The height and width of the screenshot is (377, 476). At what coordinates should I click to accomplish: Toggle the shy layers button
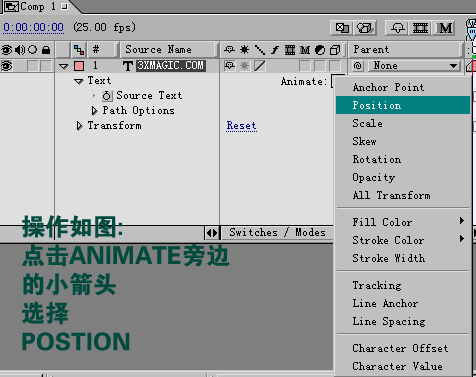point(397,28)
